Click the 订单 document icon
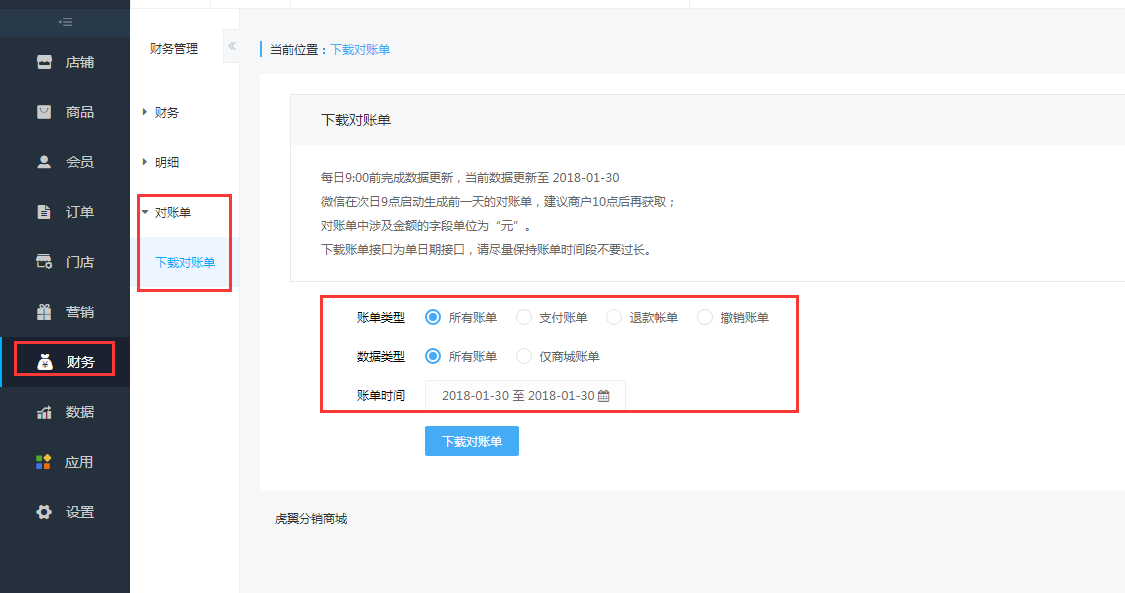 pos(44,212)
